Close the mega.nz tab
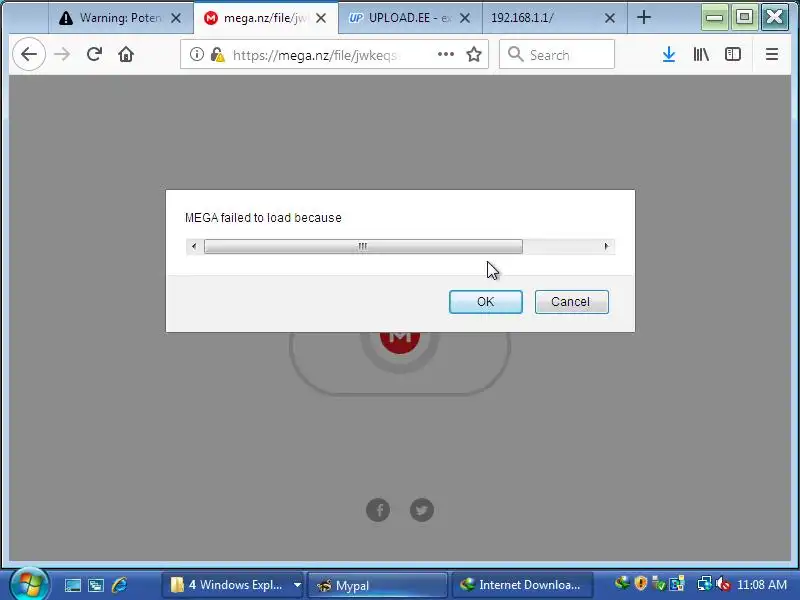The width and height of the screenshot is (800, 600). pos(321,18)
